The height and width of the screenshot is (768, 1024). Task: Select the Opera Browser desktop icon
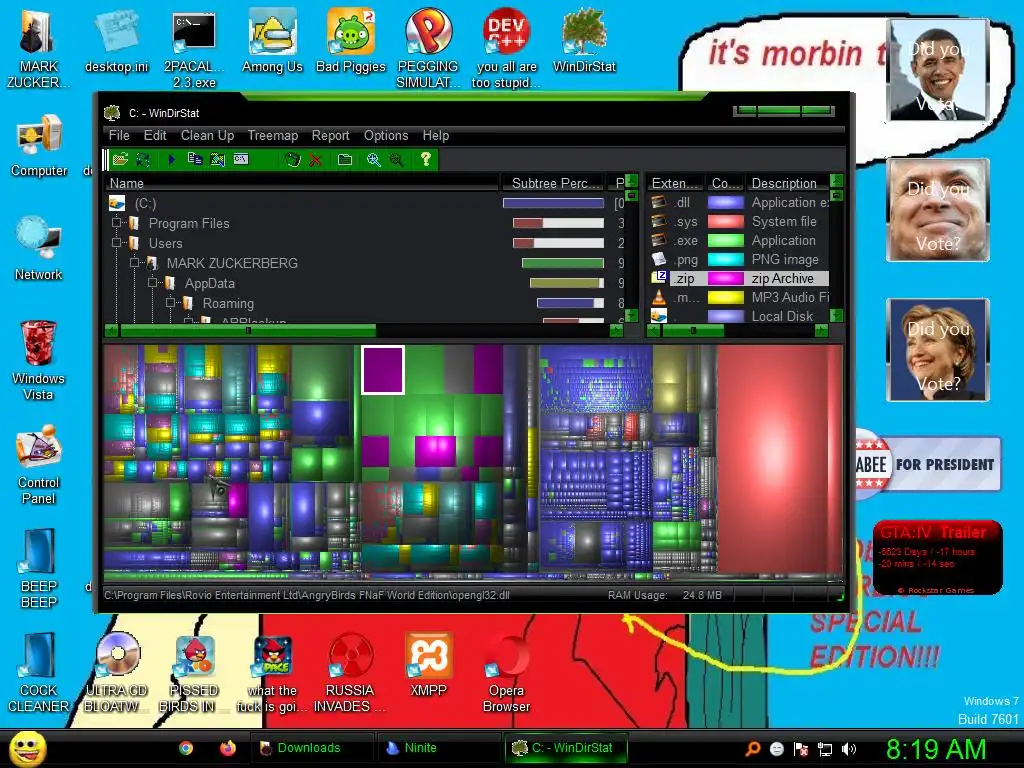click(506, 673)
